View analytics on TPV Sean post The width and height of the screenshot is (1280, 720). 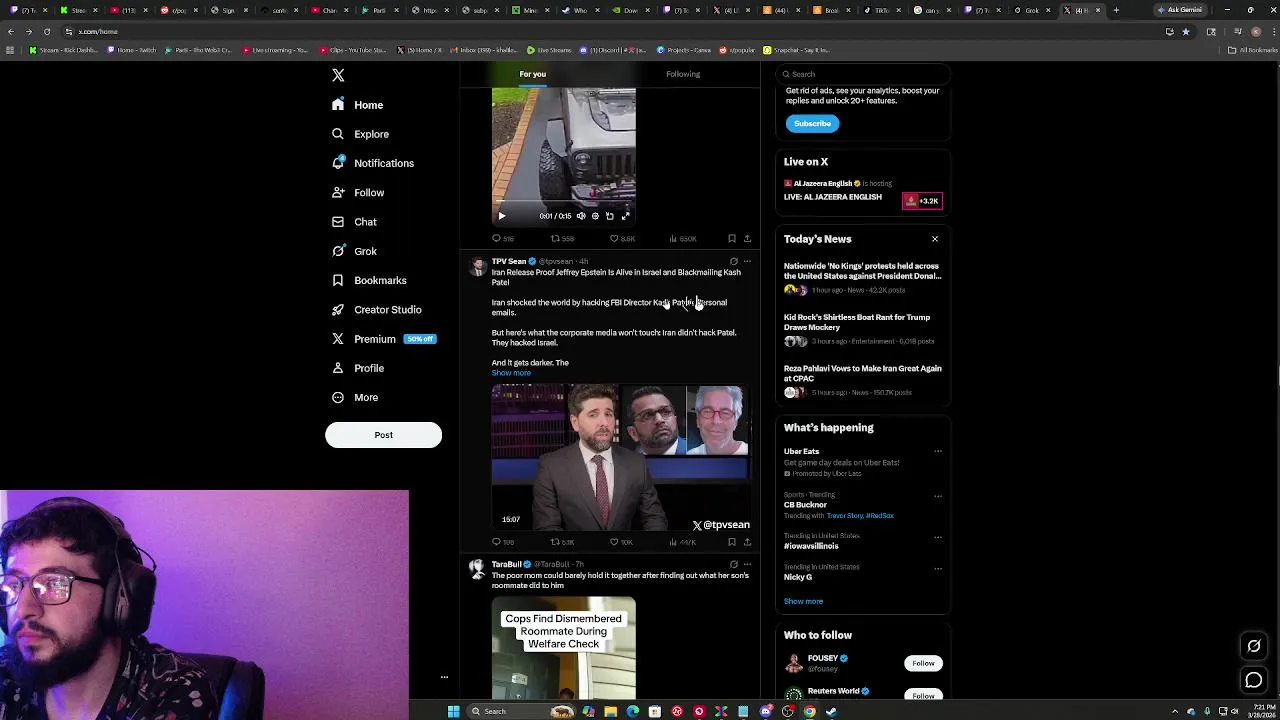683,542
